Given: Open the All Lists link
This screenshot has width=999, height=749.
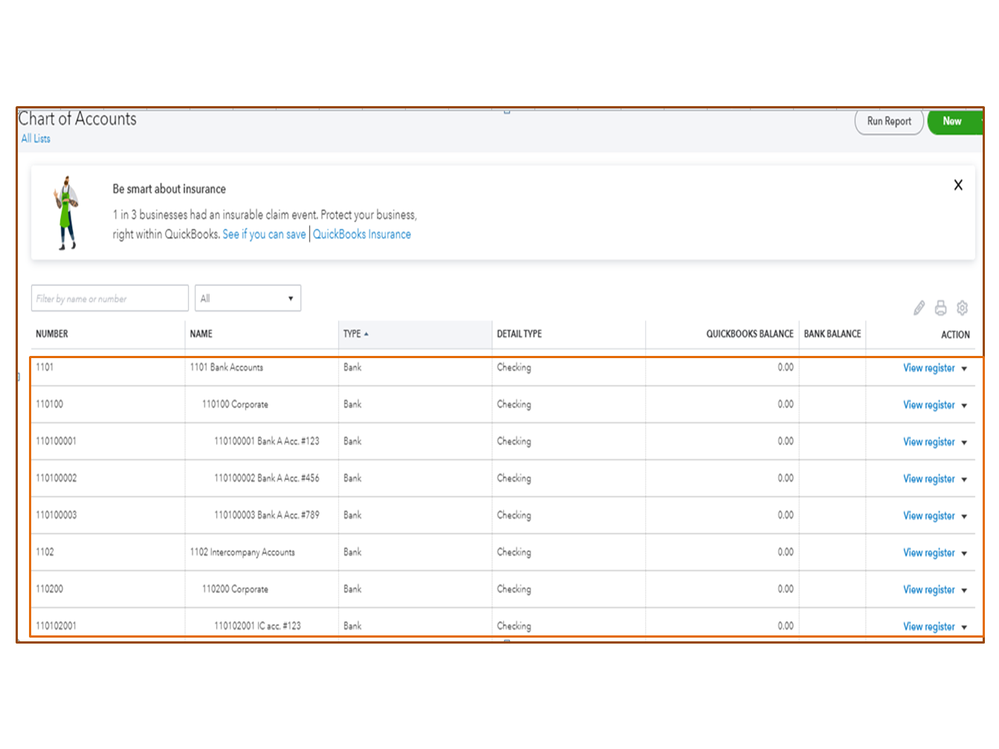Looking at the screenshot, I should (x=36, y=139).
